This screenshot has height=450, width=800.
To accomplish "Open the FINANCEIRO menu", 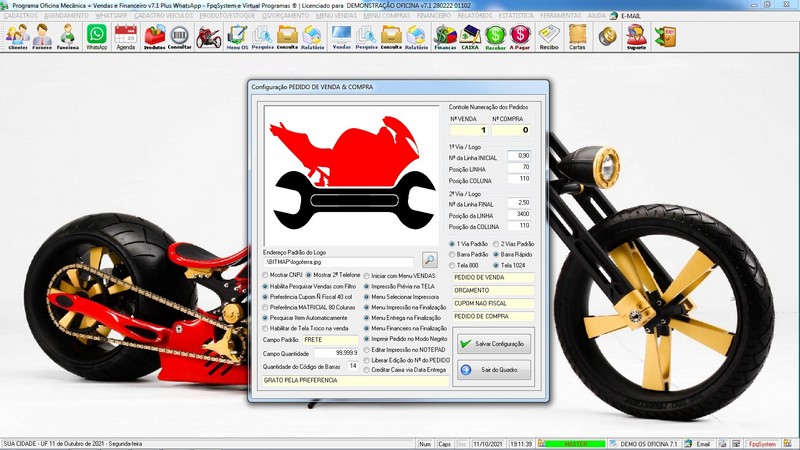I will coord(434,17).
